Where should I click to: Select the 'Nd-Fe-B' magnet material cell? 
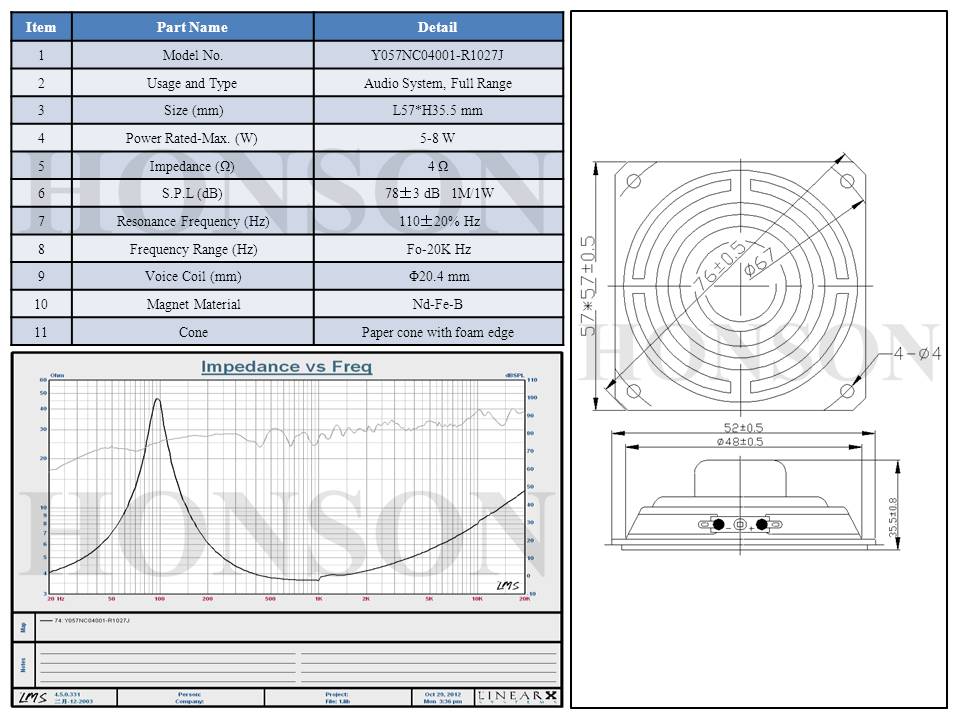click(x=437, y=304)
